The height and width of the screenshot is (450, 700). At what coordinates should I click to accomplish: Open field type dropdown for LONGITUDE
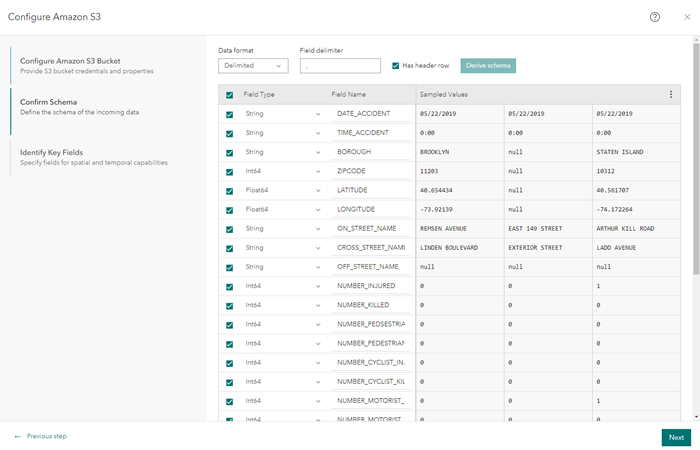tap(318, 209)
